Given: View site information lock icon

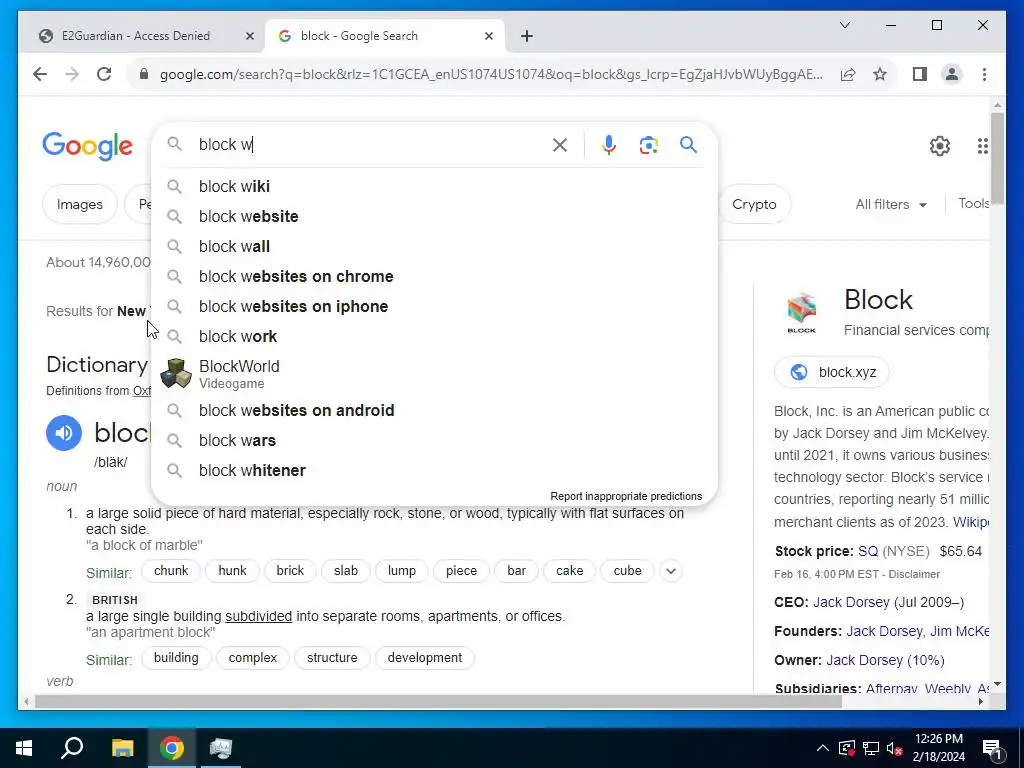Looking at the screenshot, I should point(144,74).
